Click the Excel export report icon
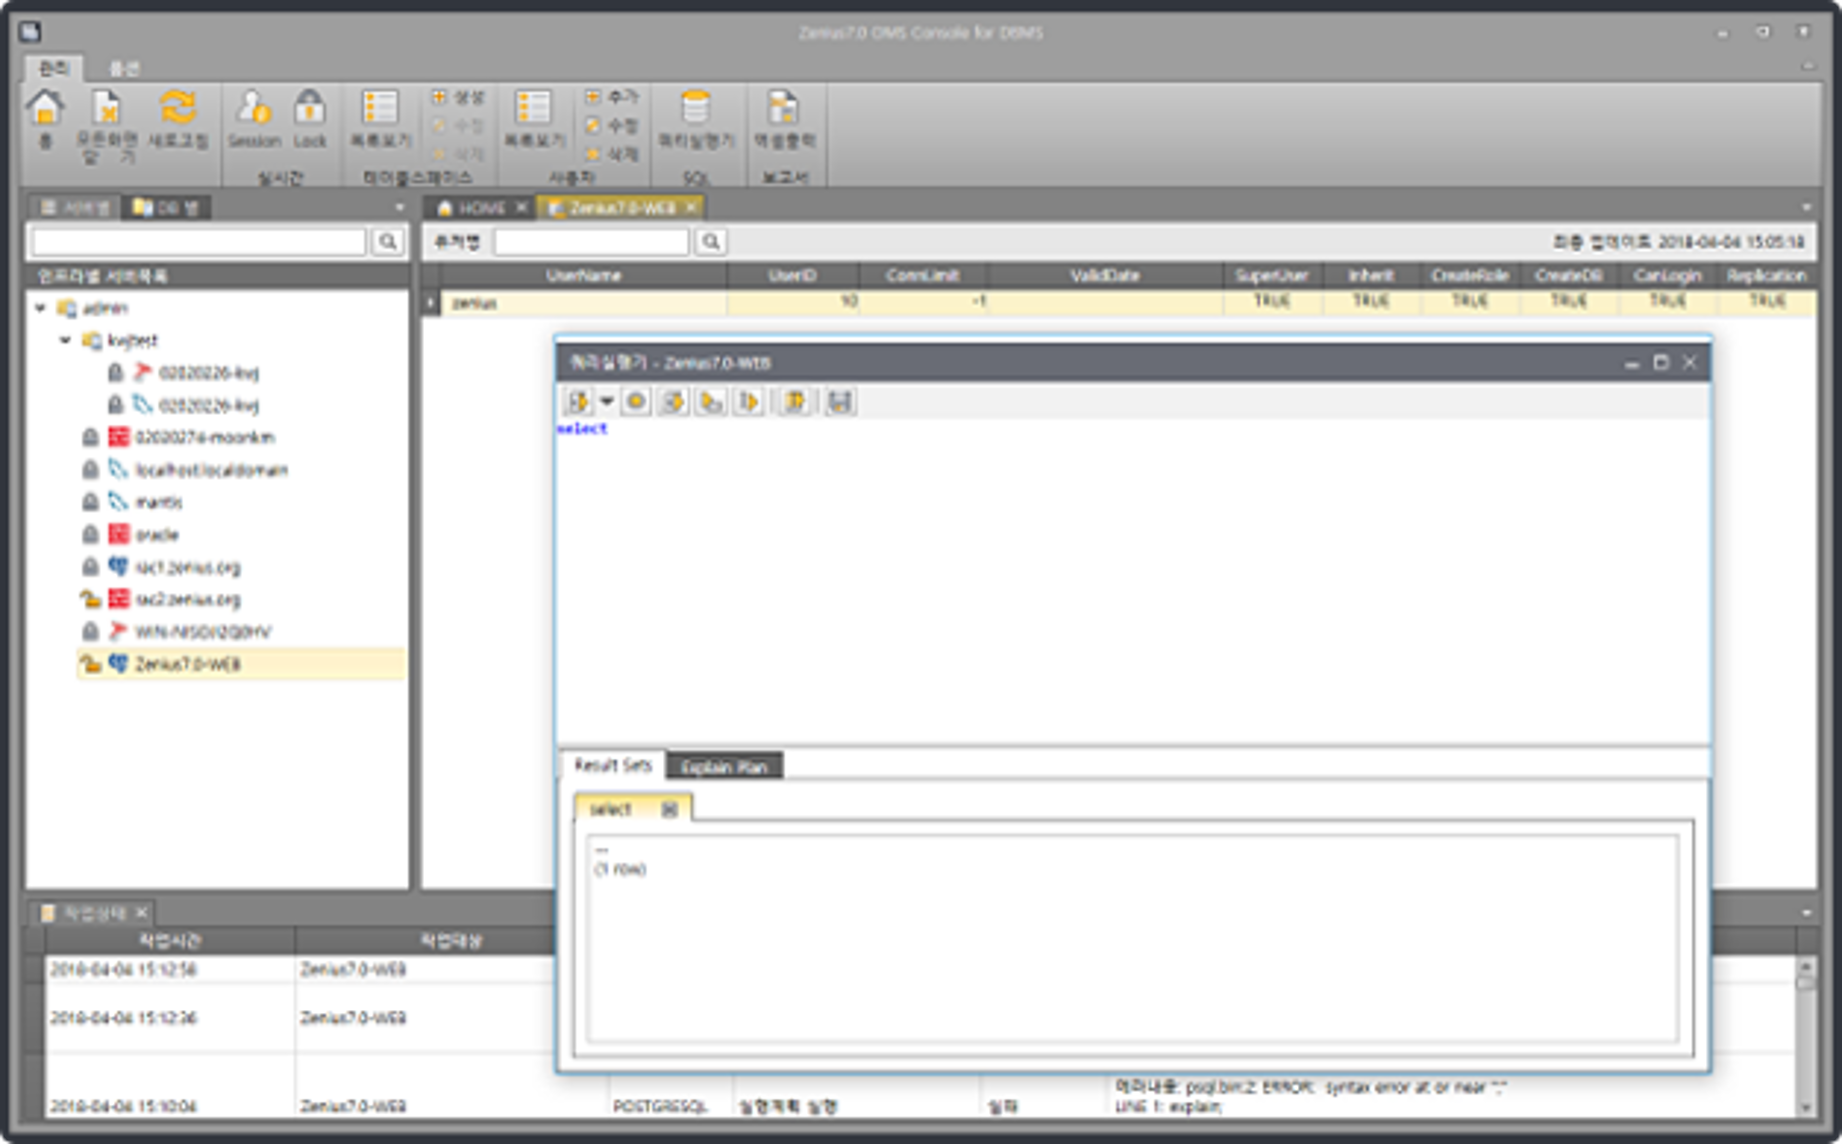Image resolution: width=1842 pixels, height=1144 pixels. pyautogui.click(x=784, y=108)
